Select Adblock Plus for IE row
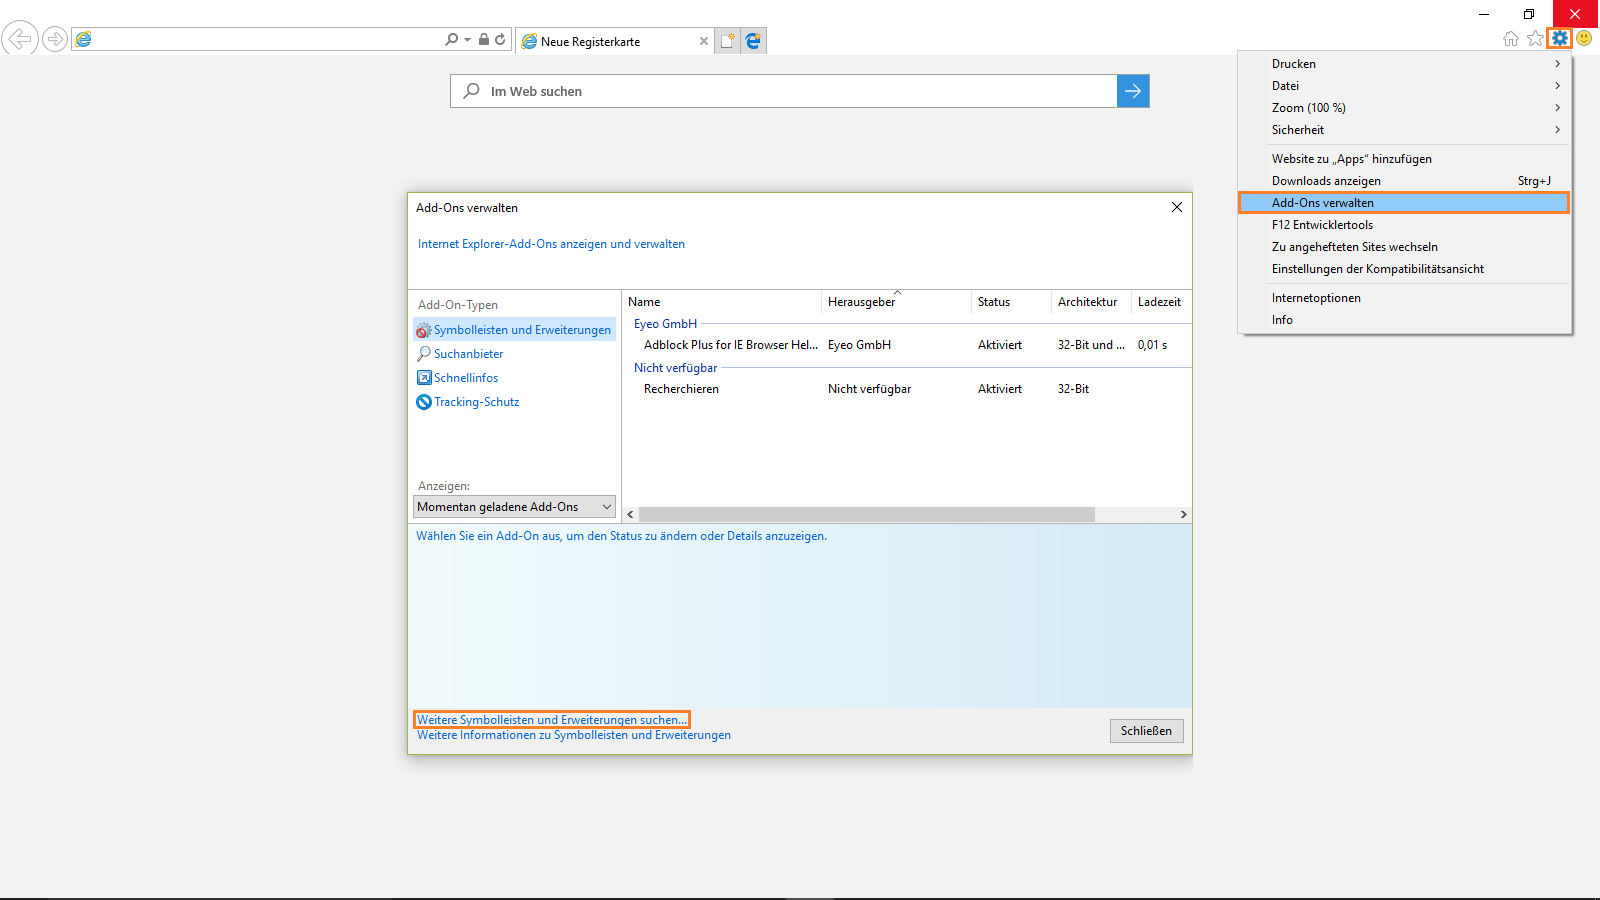Screen dimensions: 1600x900 tap(730, 345)
